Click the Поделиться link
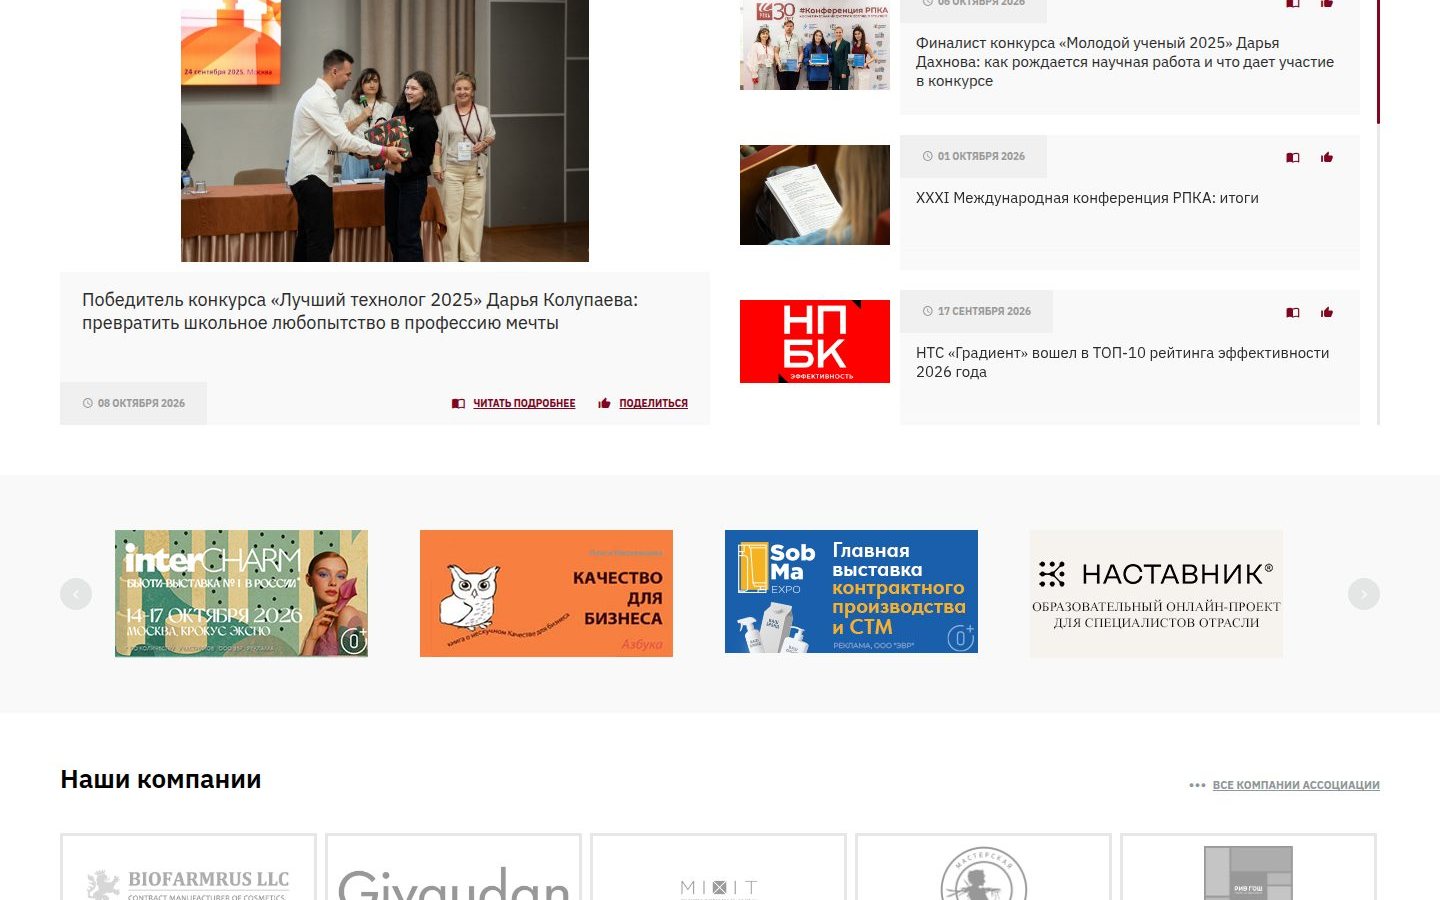Image resolution: width=1440 pixels, height=900 pixels. (x=653, y=403)
